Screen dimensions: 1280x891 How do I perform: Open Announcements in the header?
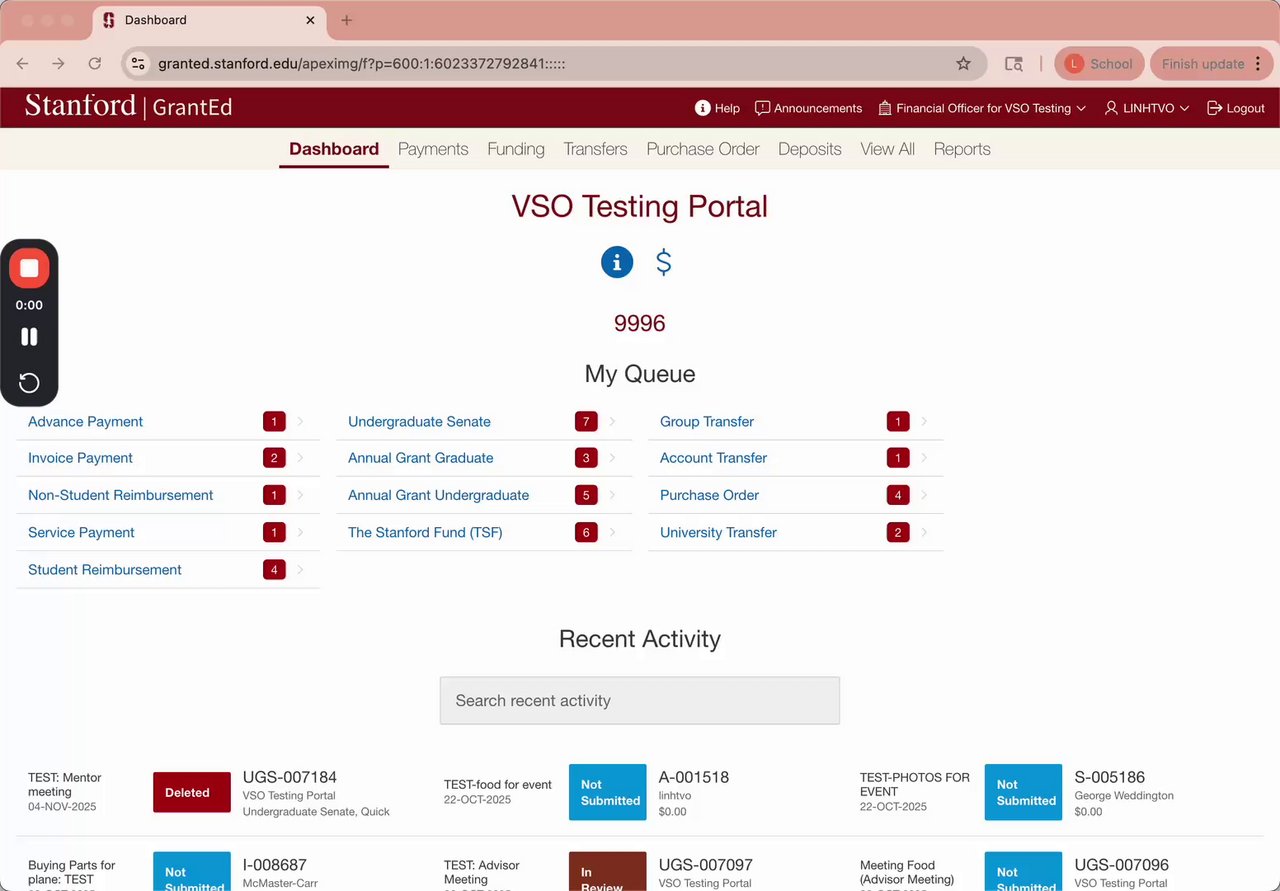(x=808, y=108)
